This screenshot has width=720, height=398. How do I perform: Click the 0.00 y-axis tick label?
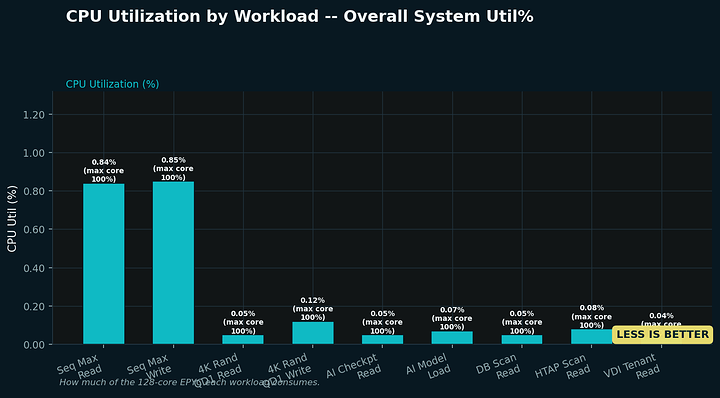tap(34, 345)
